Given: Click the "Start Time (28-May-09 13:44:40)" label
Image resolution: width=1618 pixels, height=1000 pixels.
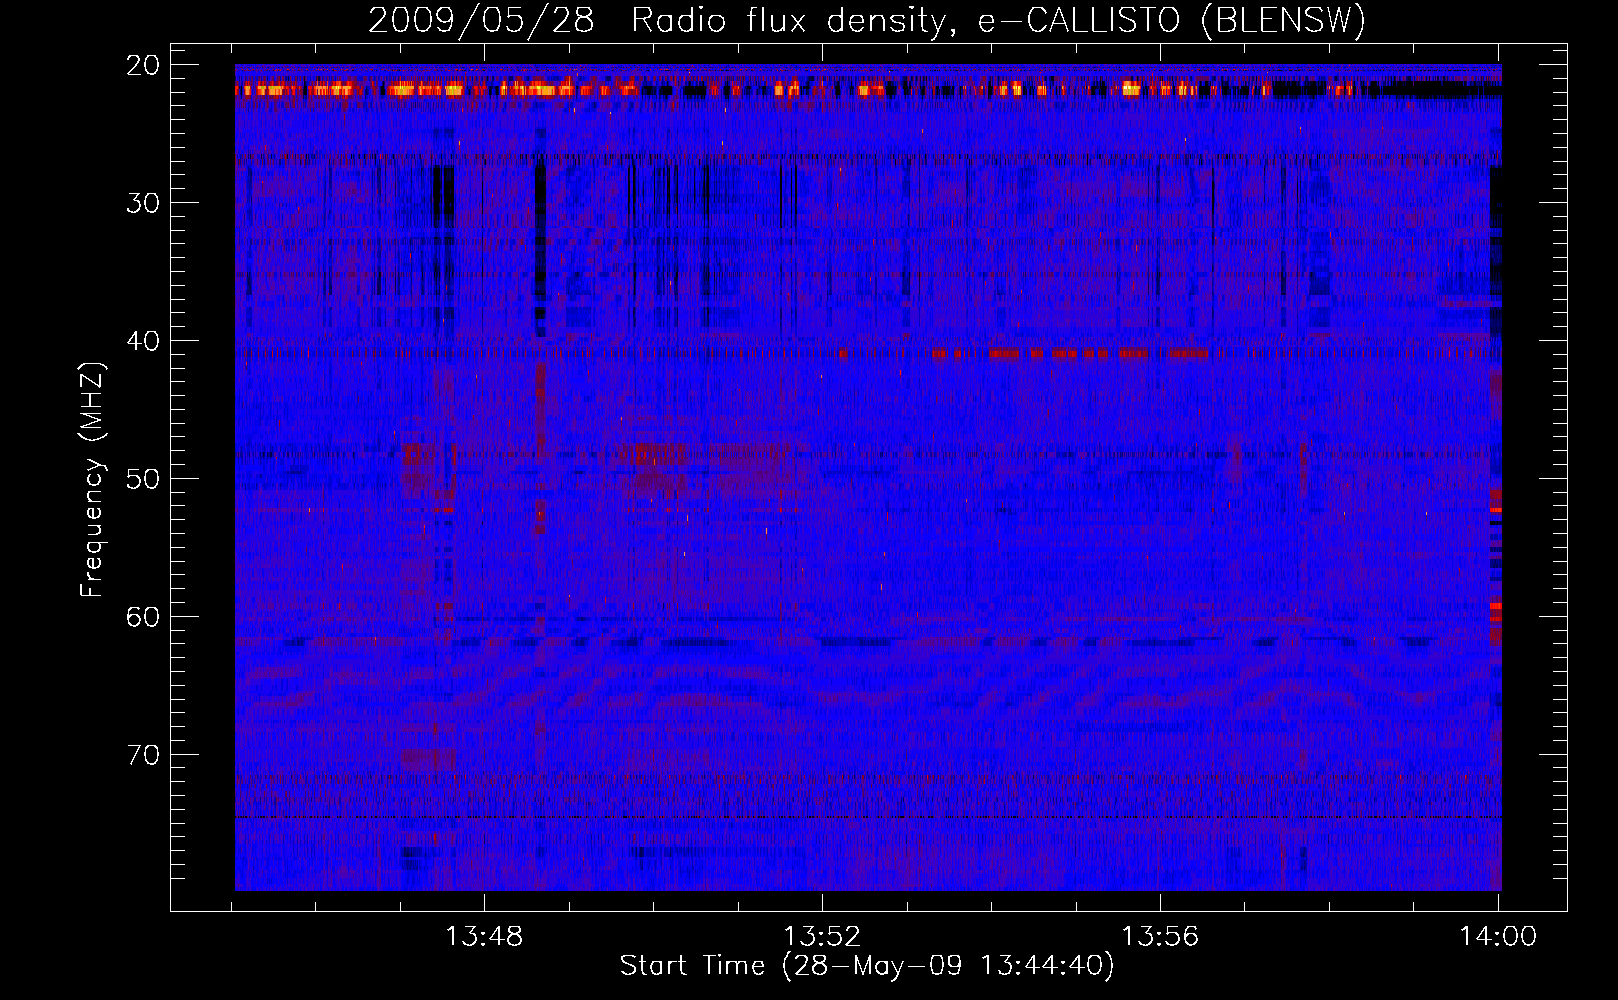Looking at the screenshot, I should [867, 966].
